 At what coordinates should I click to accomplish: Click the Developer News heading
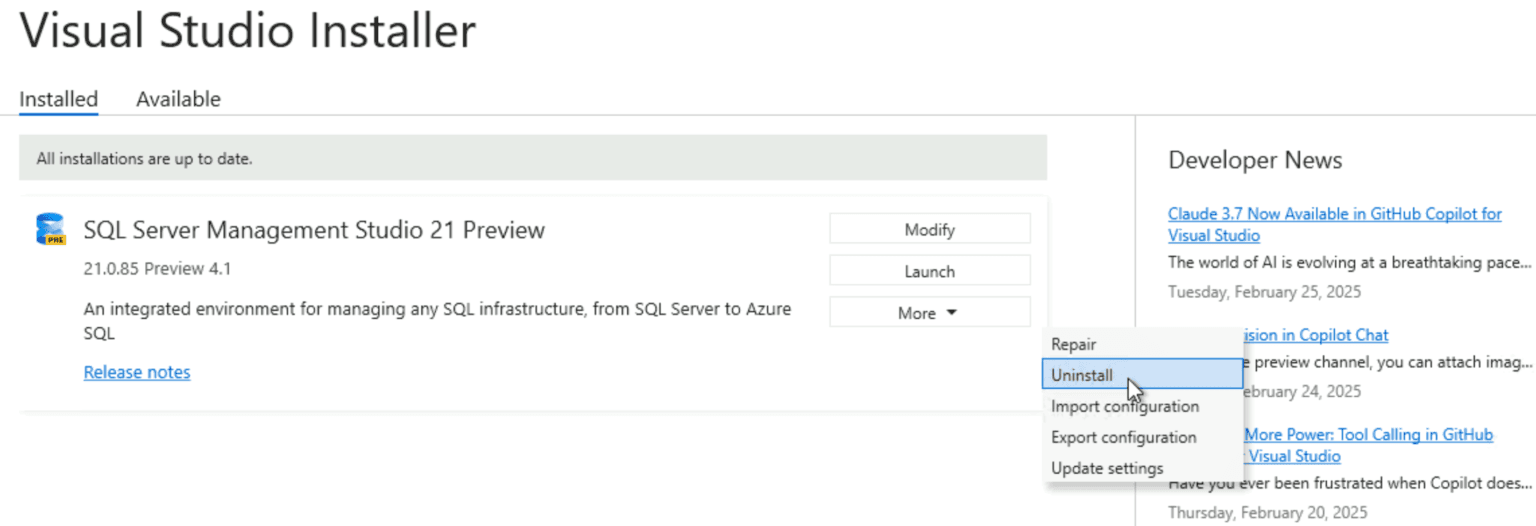pyautogui.click(x=1254, y=161)
